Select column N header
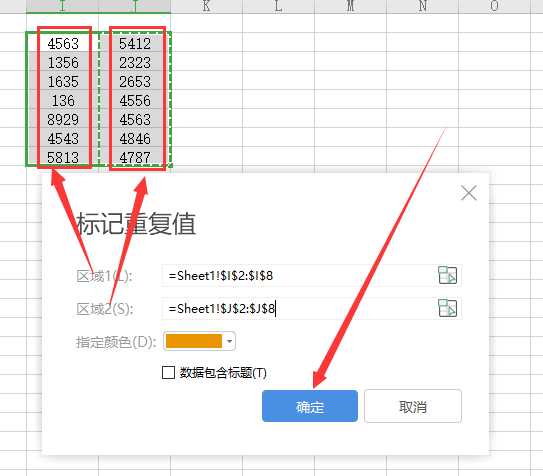This screenshot has width=543, height=476. (422, 6)
